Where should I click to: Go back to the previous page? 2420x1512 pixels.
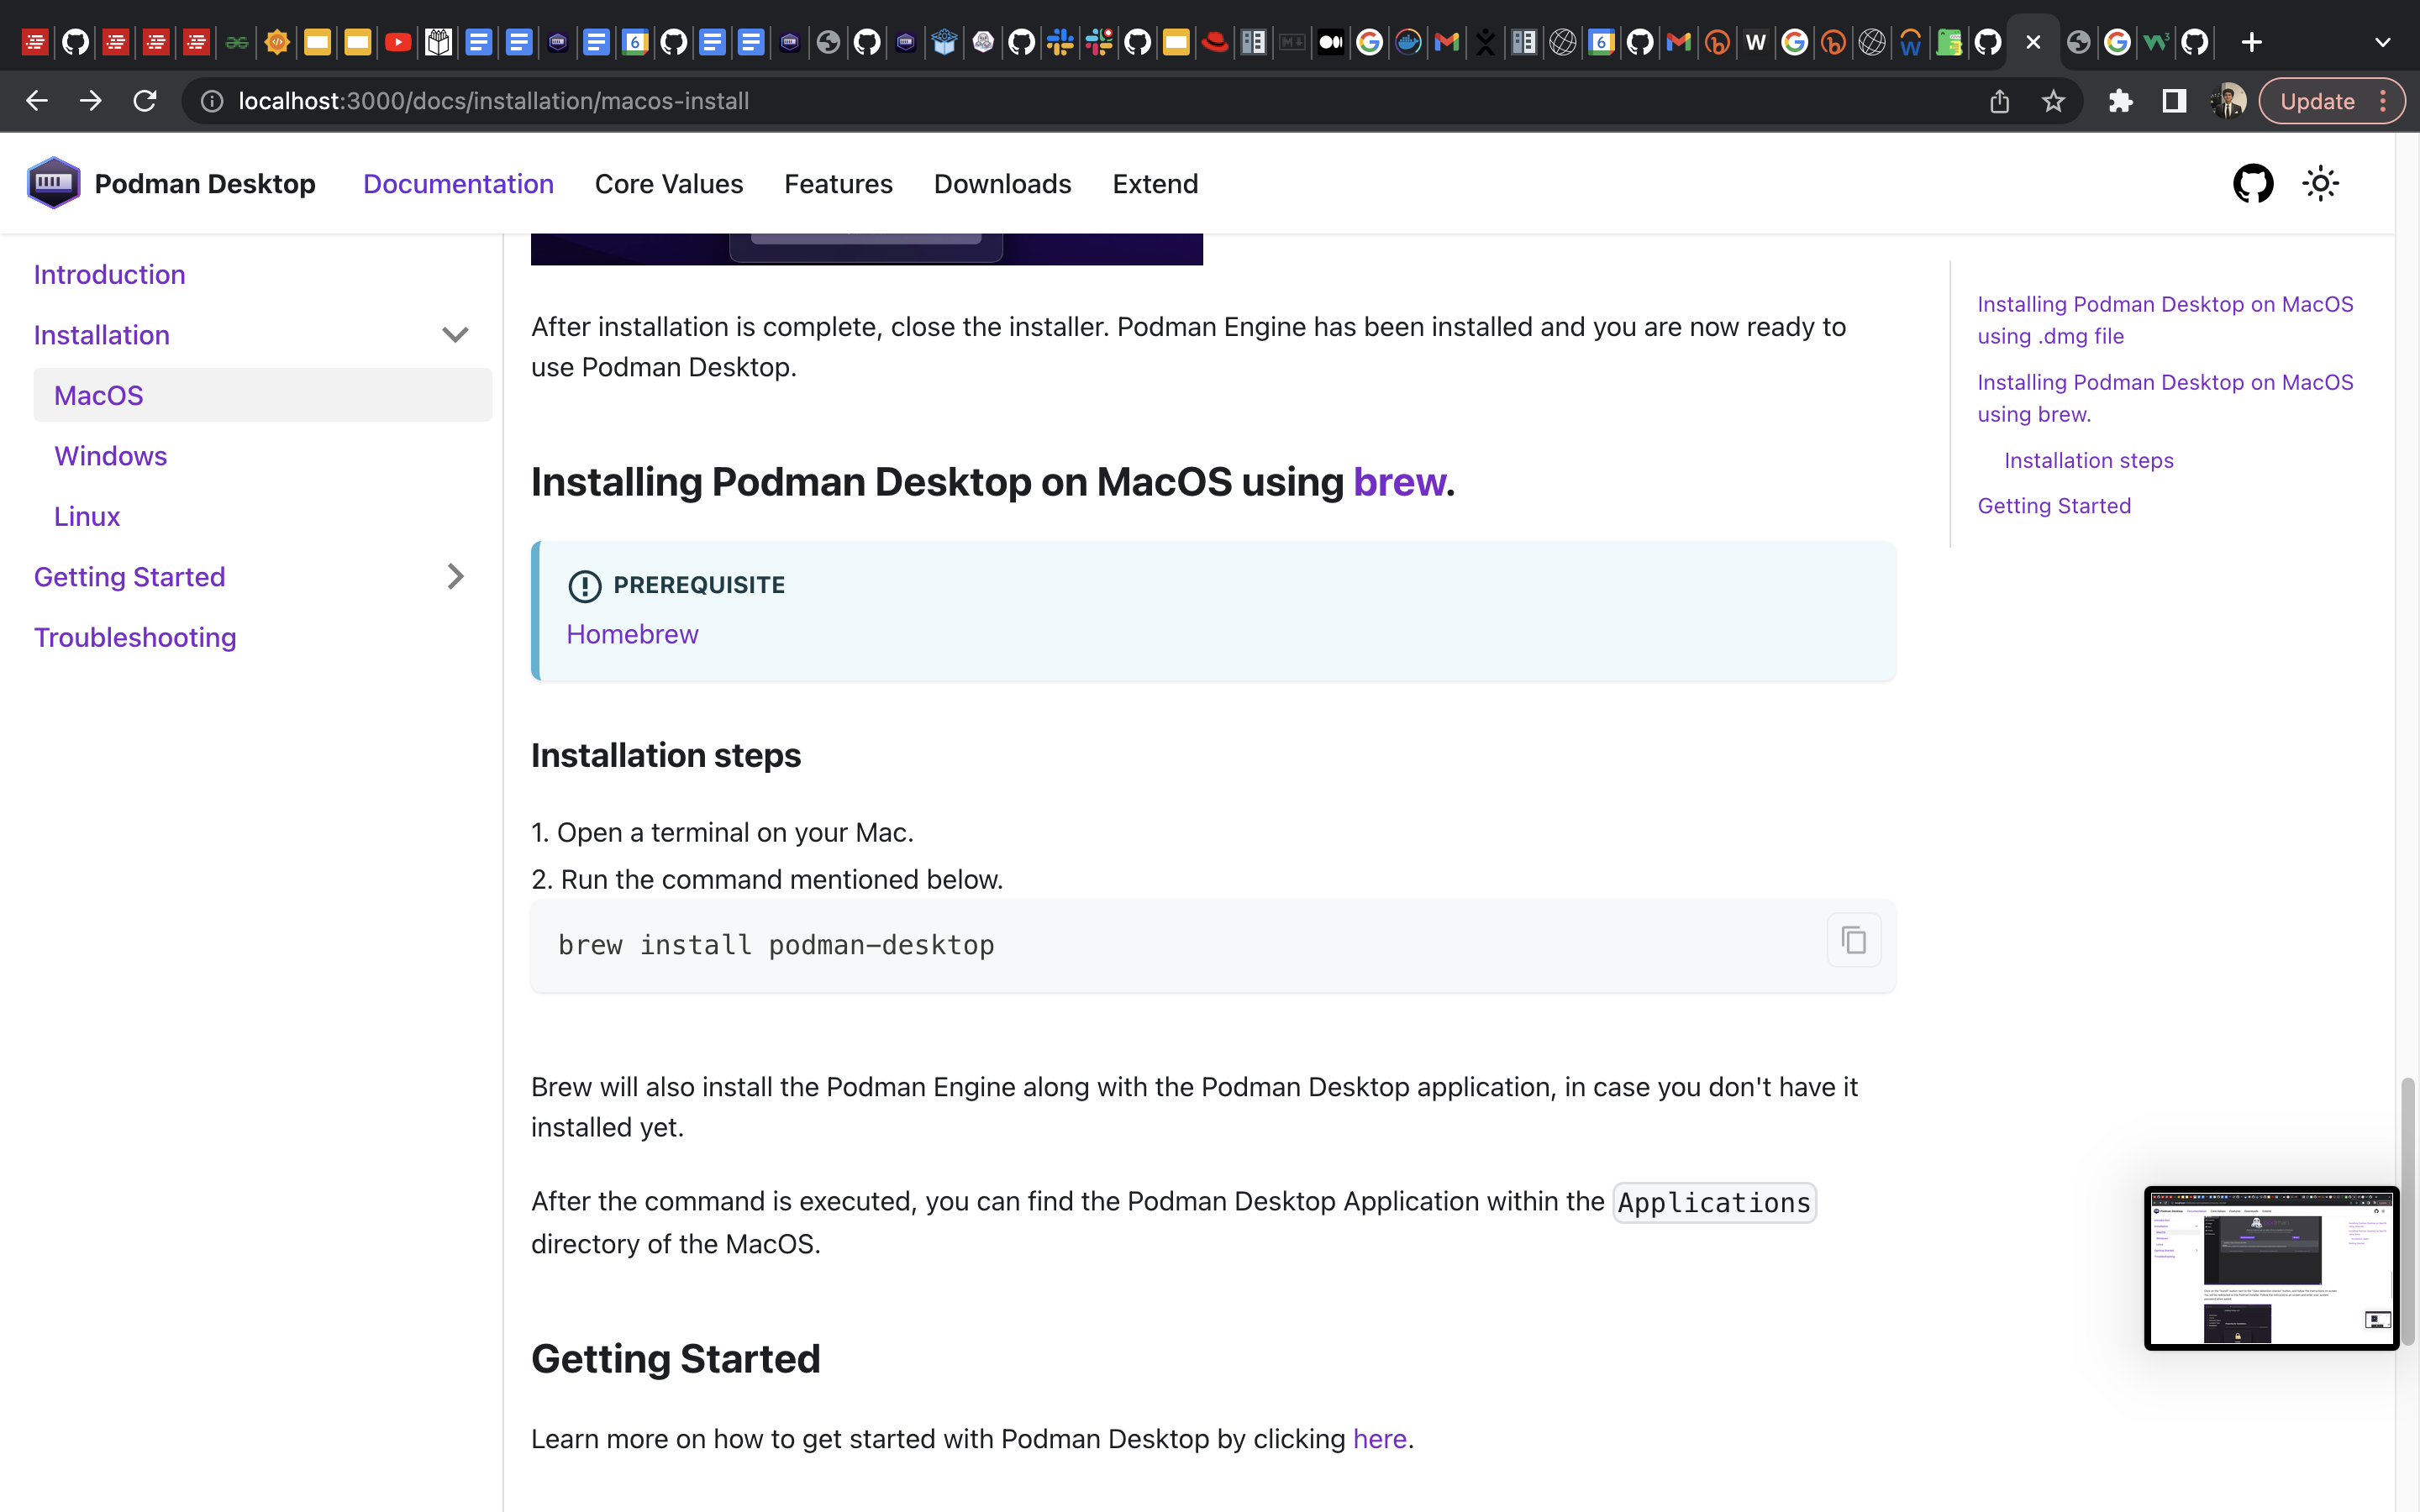coord(37,101)
